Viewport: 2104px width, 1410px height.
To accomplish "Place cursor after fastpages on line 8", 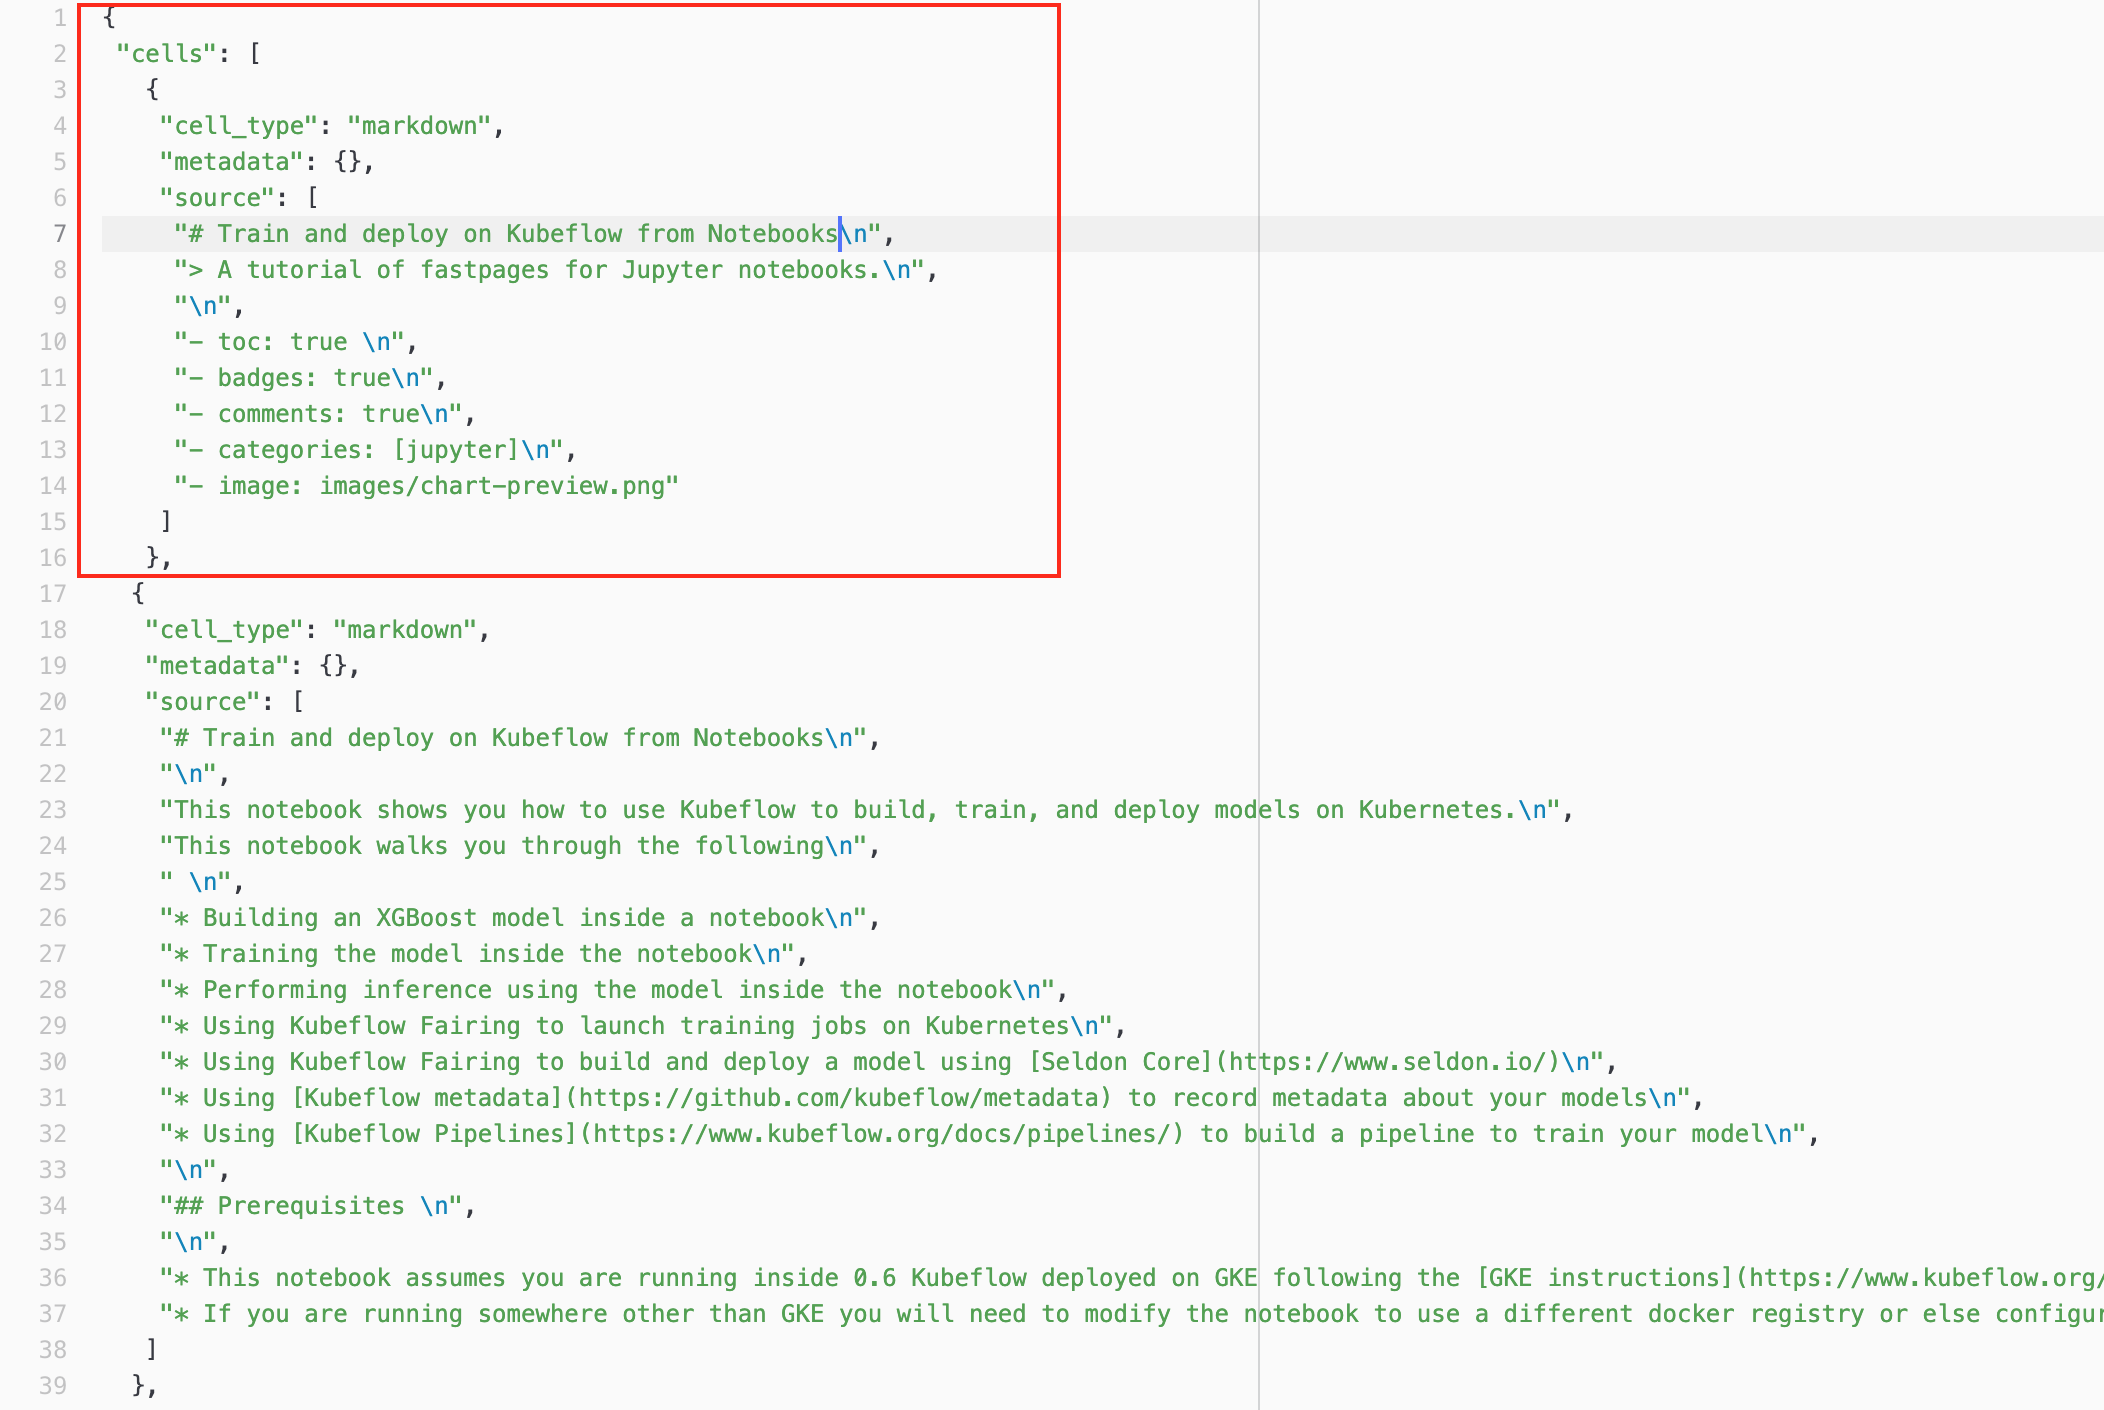I will click(x=547, y=269).
